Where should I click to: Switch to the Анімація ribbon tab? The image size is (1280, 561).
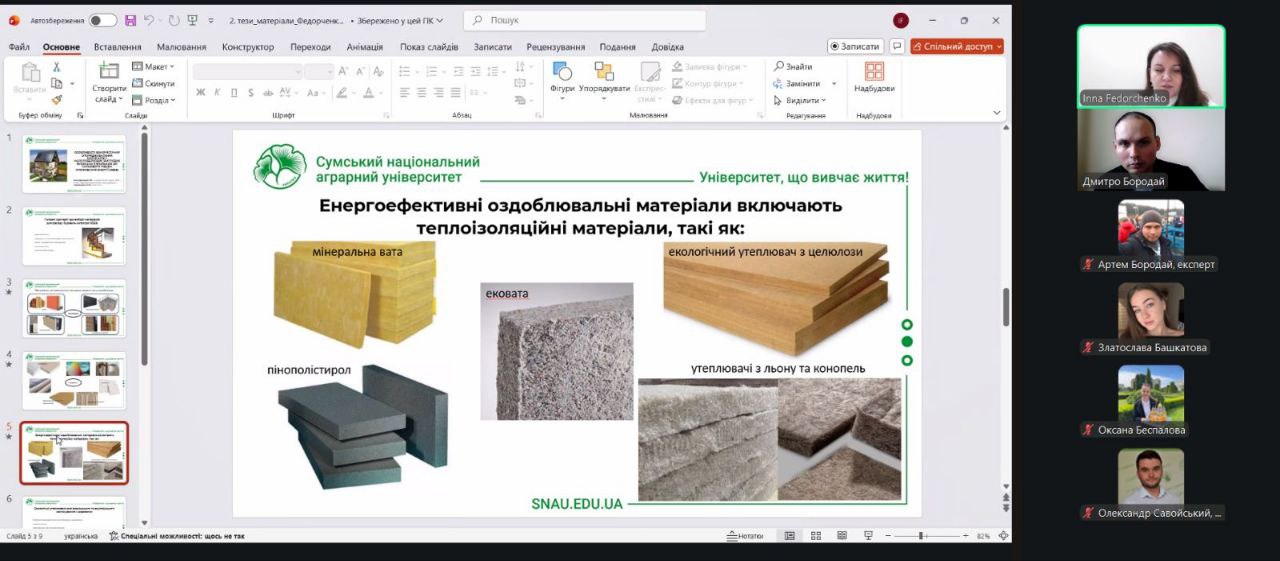[x=364, y=47]
